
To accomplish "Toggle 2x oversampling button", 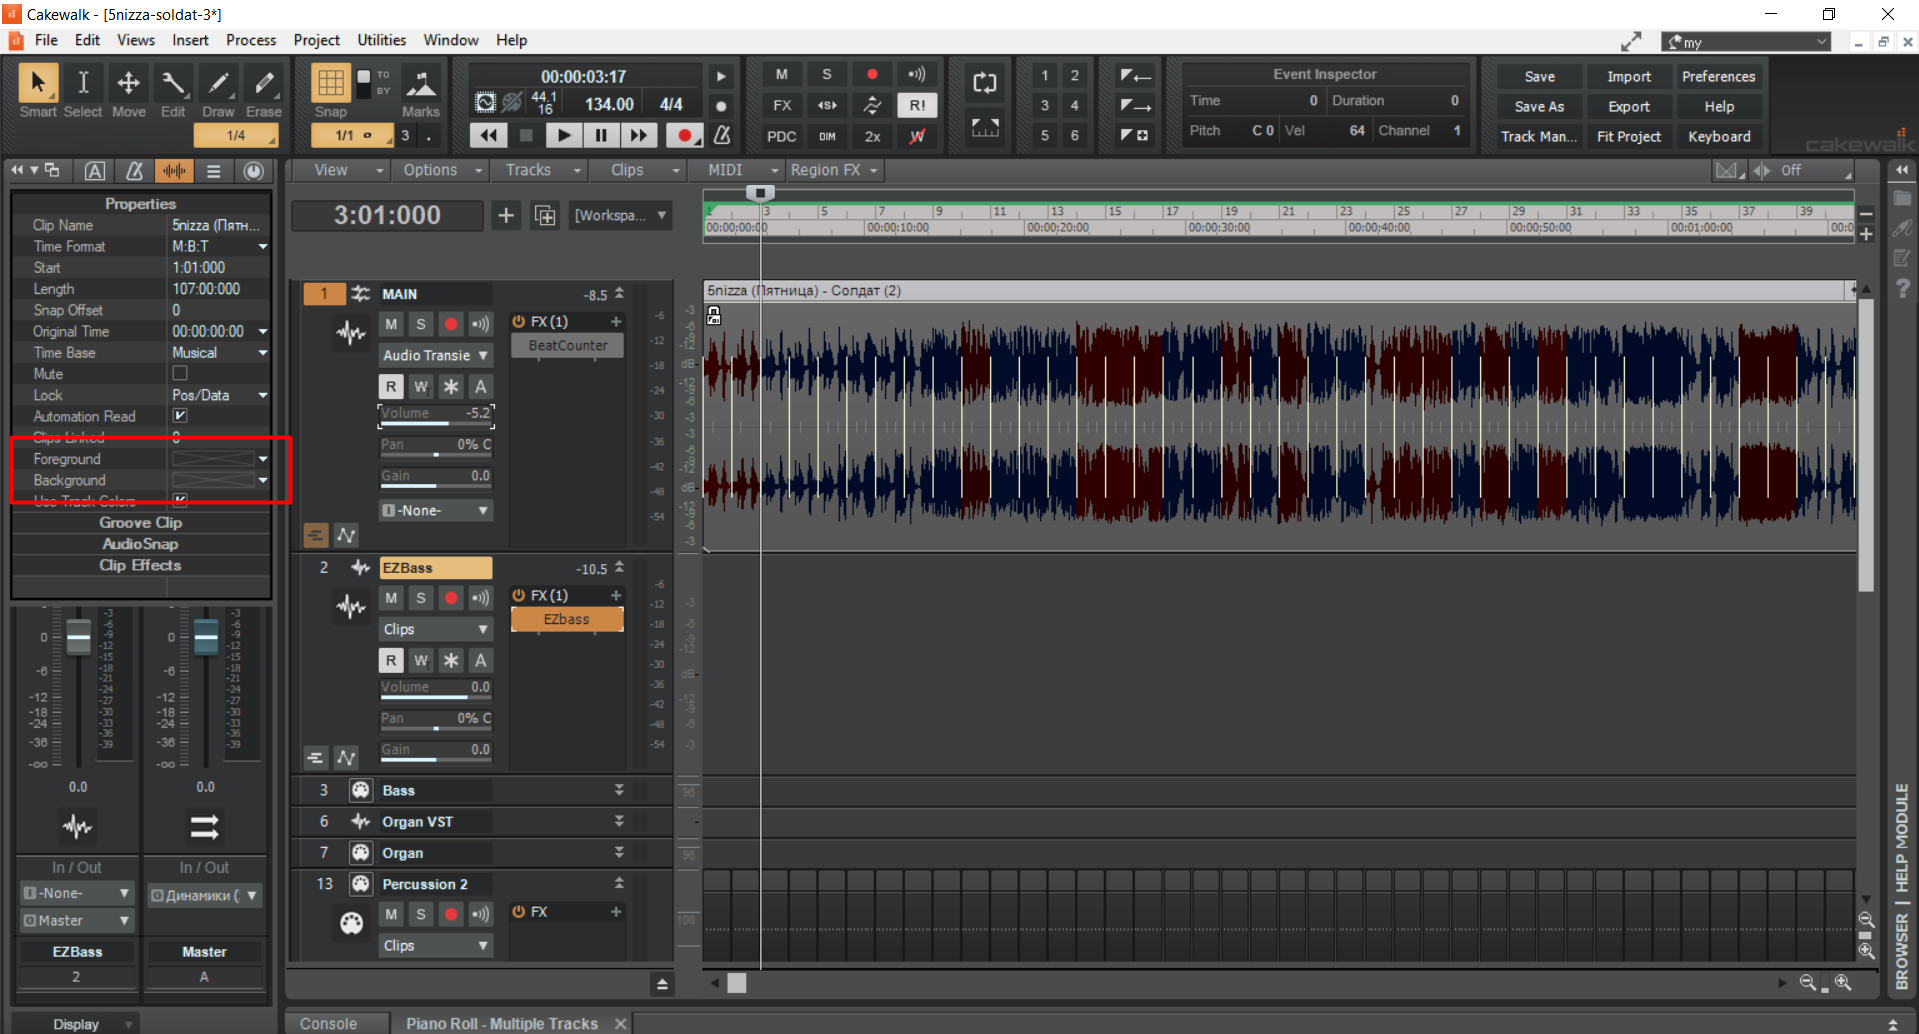I will (x=872, y=136).
